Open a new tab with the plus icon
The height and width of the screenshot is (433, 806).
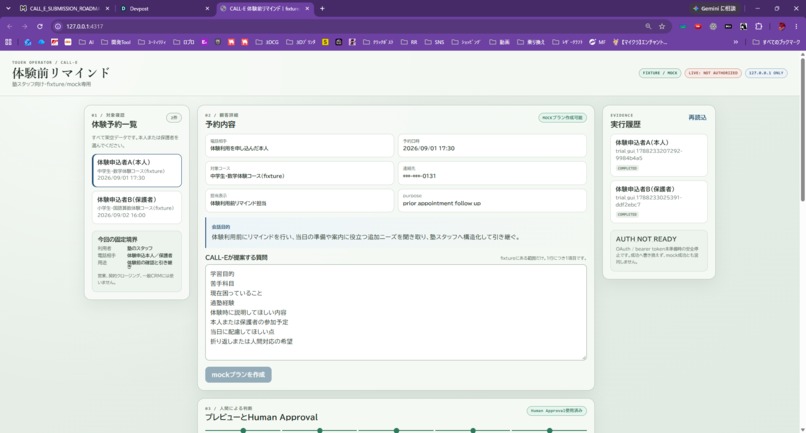tap(322, 8)
